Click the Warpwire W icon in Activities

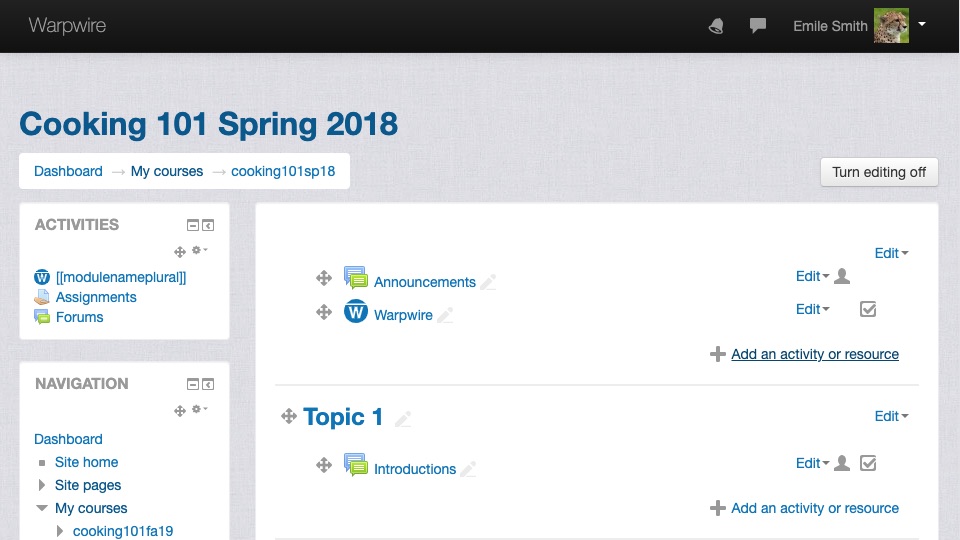(42, 277)
